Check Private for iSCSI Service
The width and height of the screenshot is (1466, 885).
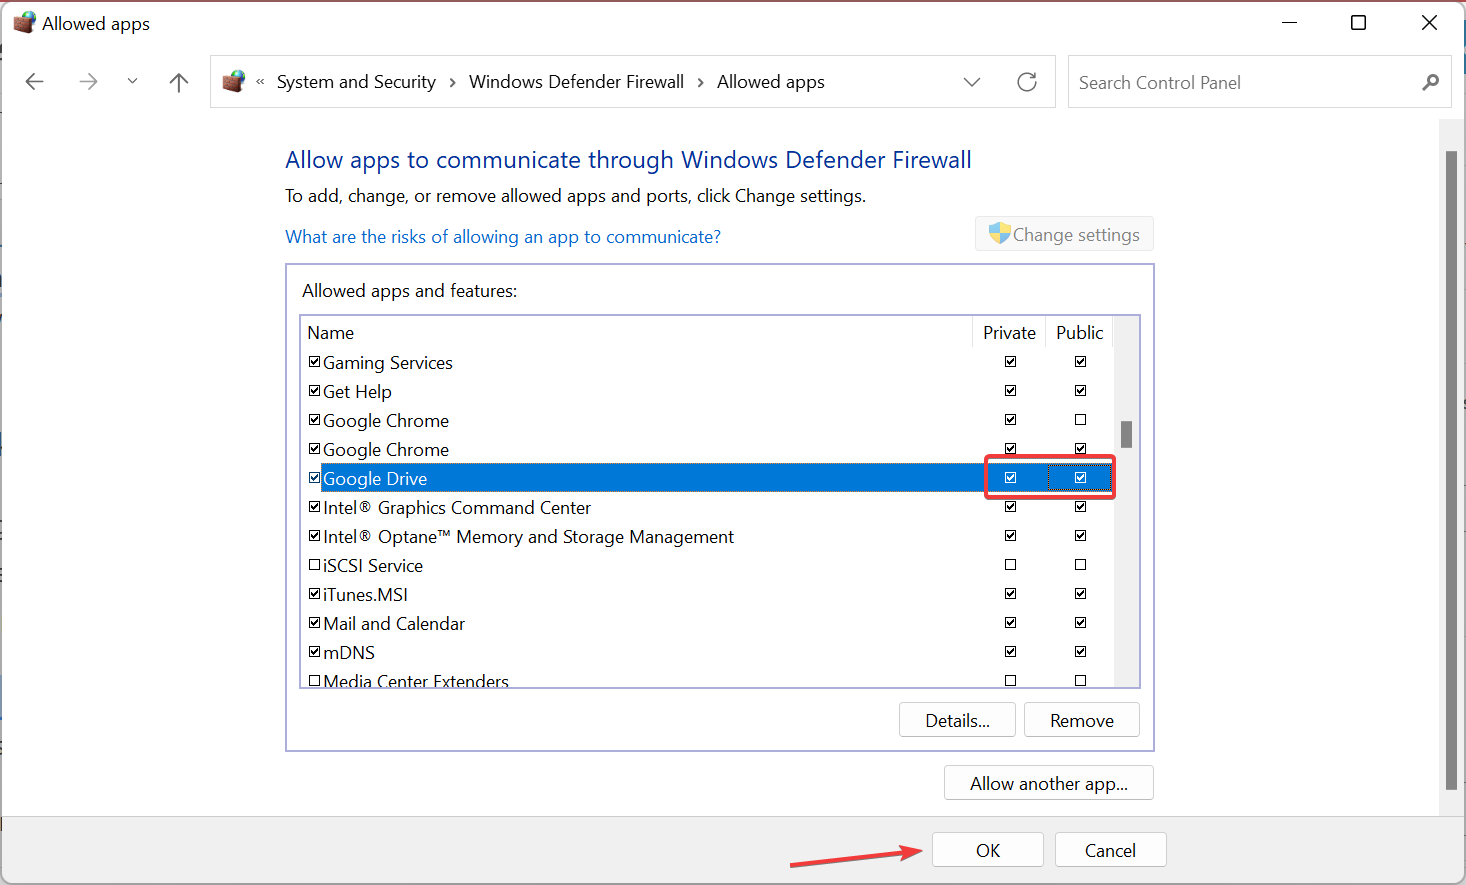point(1010,565)
